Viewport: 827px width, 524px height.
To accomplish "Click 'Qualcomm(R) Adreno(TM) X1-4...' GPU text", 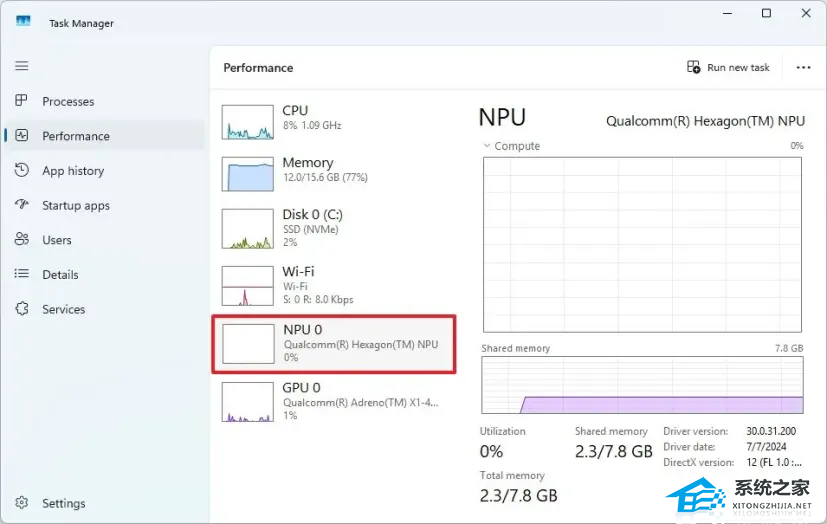I will (x=361, y=403).
